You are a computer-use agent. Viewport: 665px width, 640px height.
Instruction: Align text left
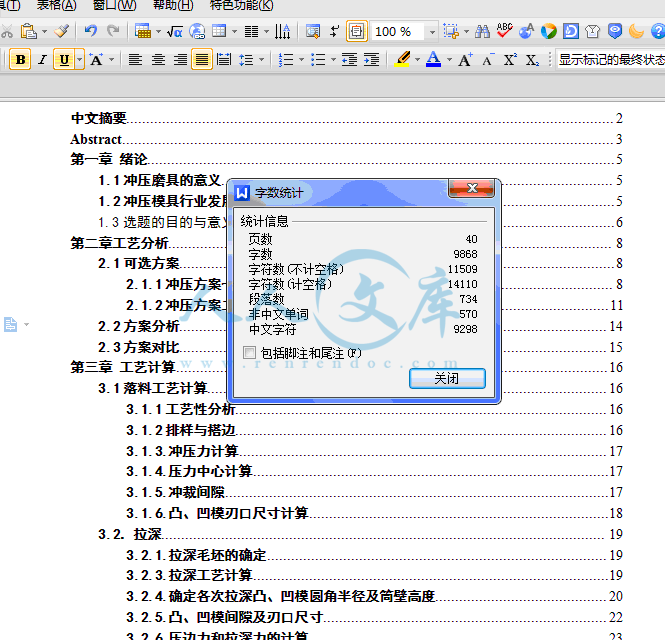[135, 60]
